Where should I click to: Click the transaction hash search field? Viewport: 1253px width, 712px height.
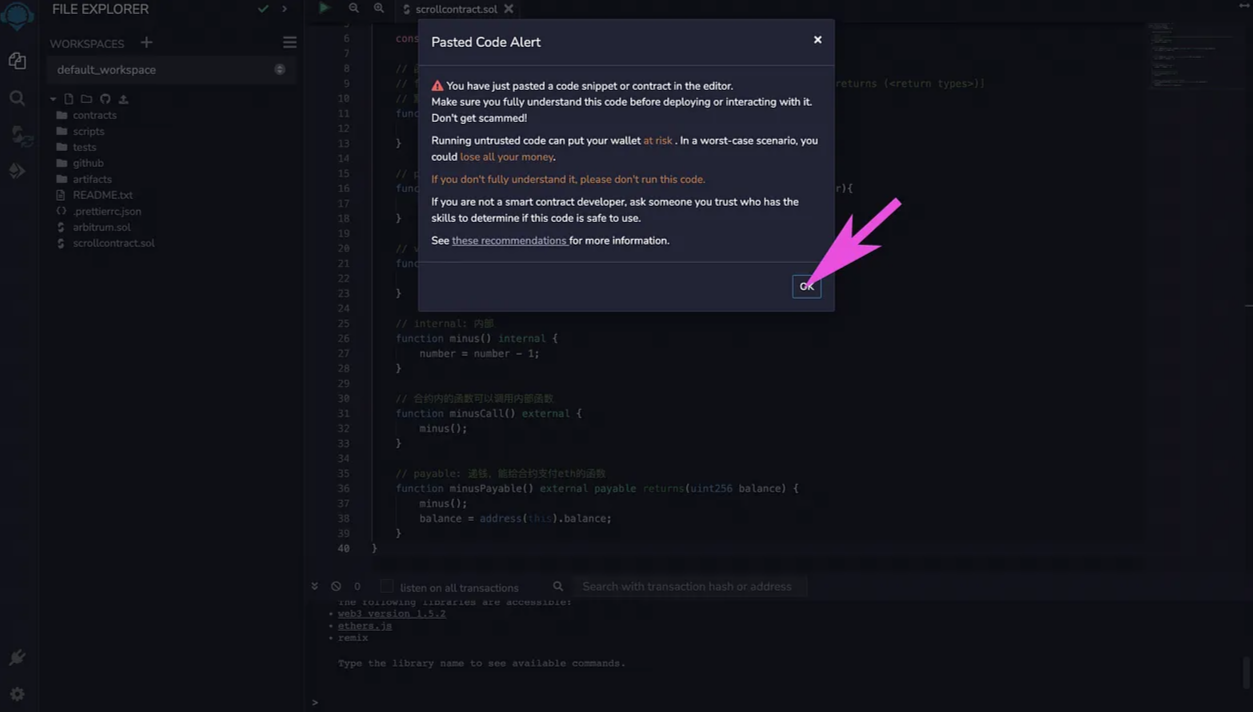[690, 586]
